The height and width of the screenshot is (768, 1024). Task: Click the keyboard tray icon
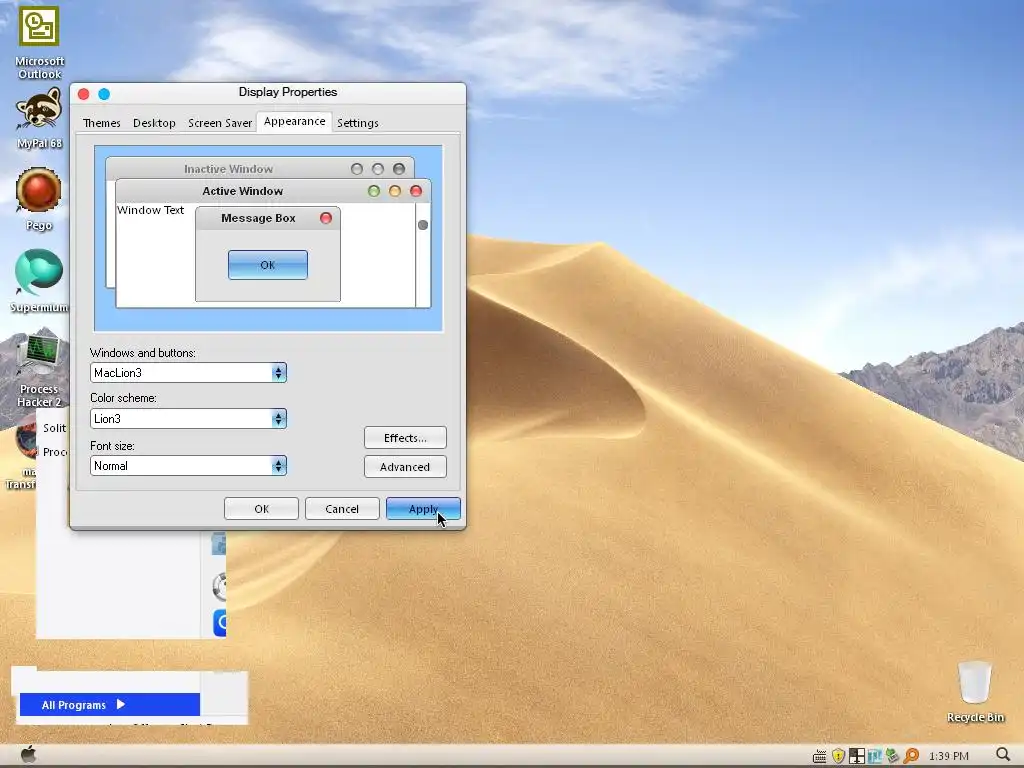coord(820,756)
